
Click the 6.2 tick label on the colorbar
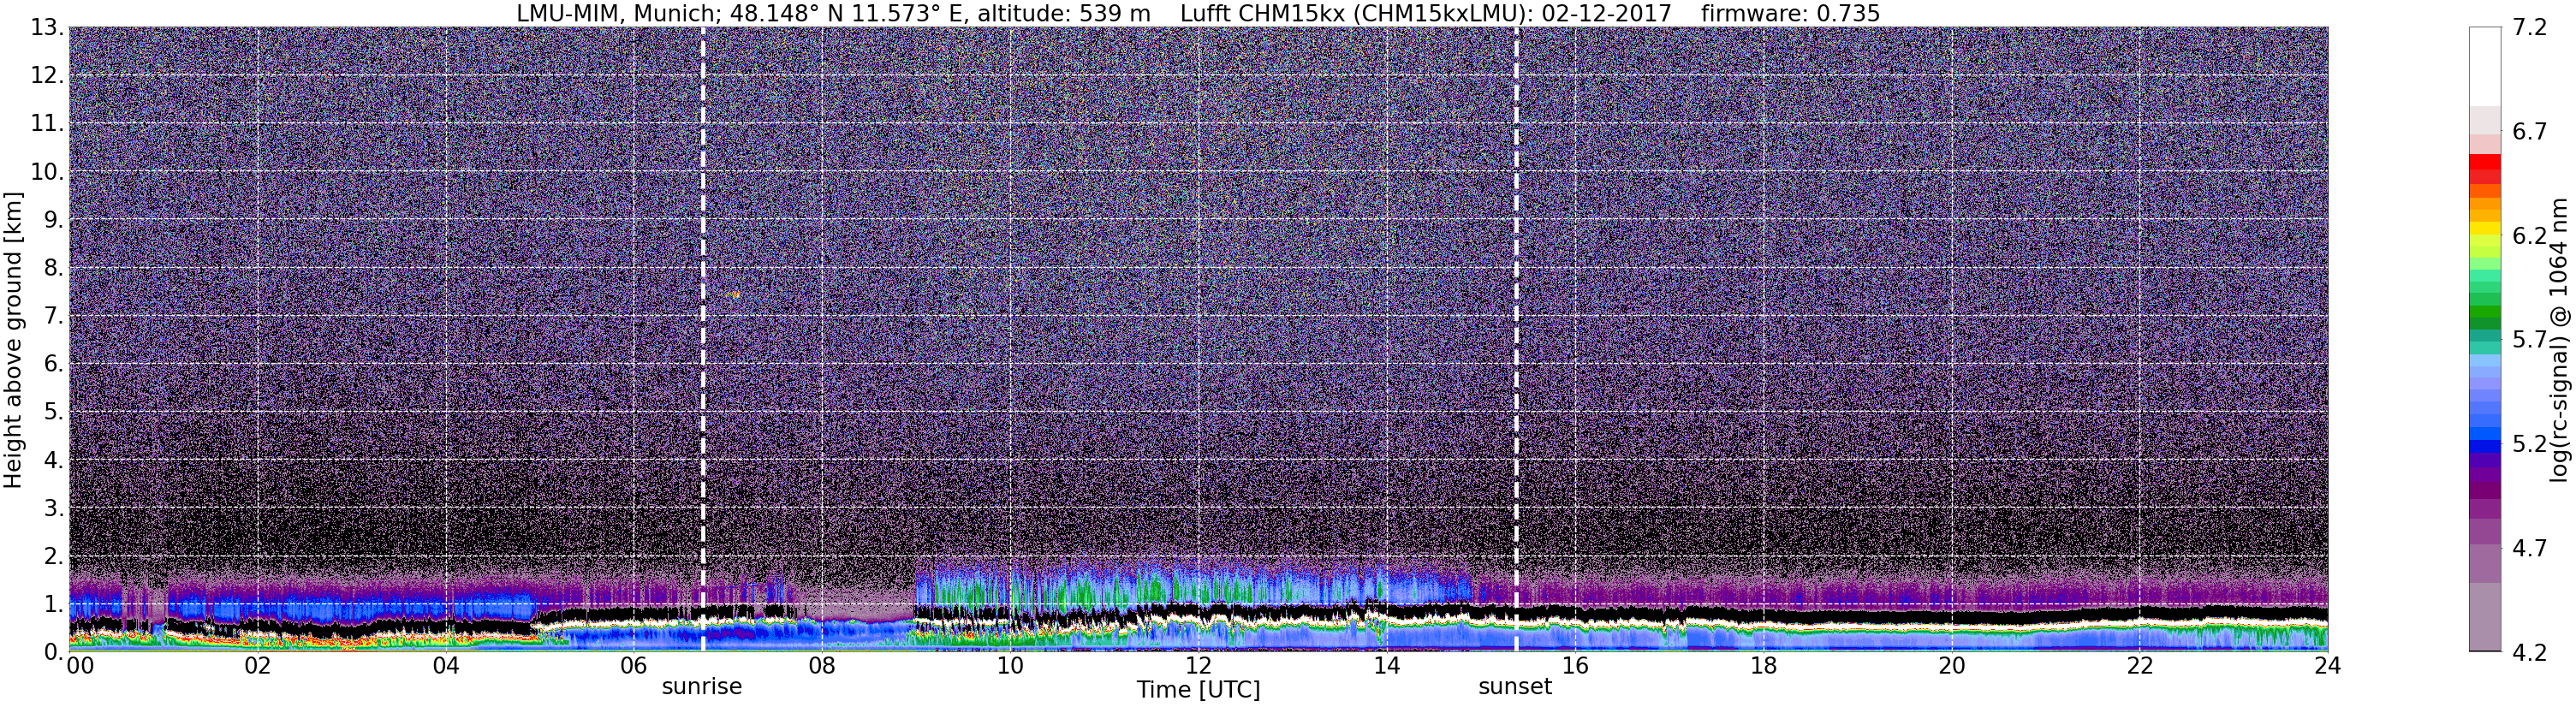pyautogui.click(x=2529, y=236)
